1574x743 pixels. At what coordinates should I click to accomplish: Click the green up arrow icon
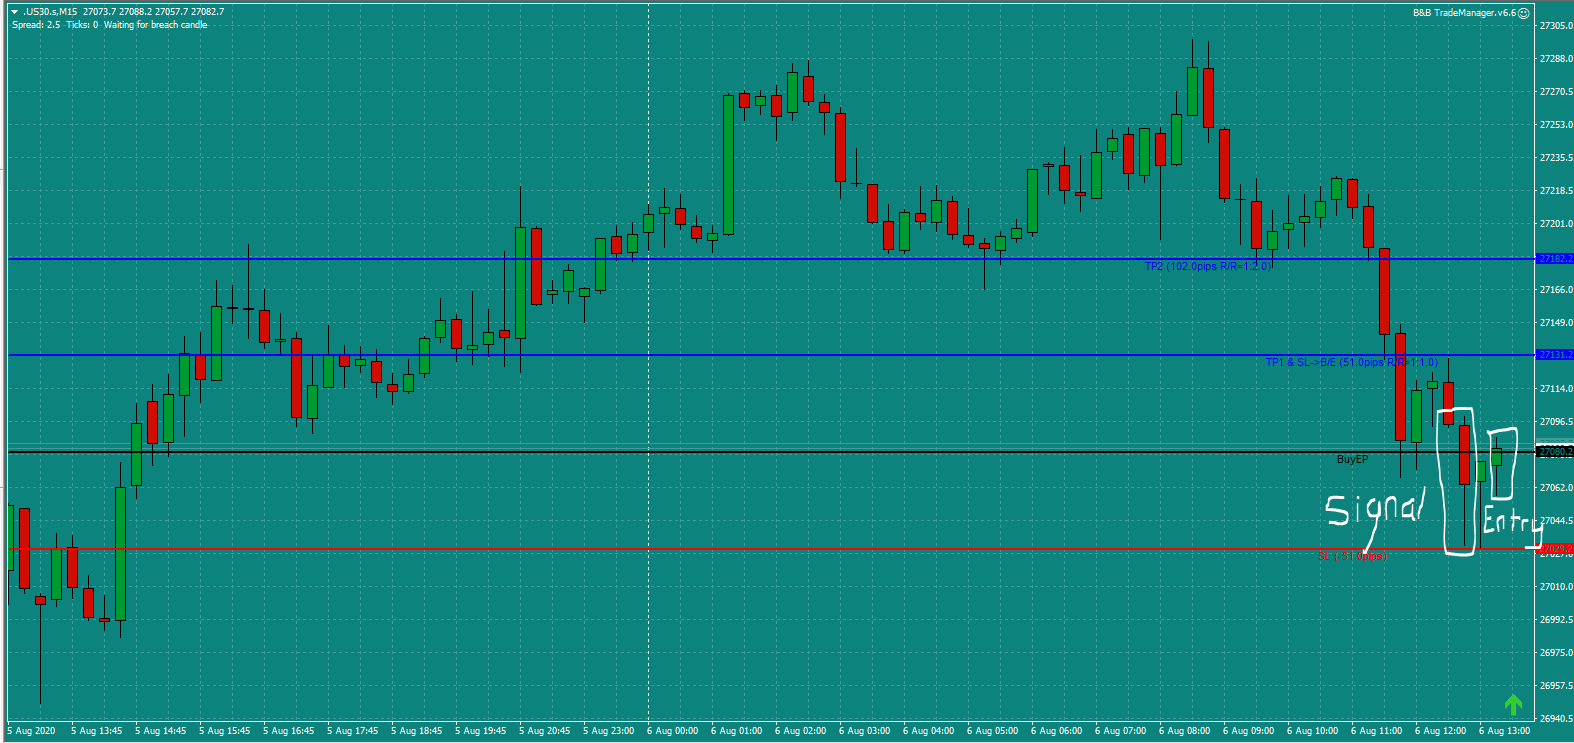[1513, 705]
